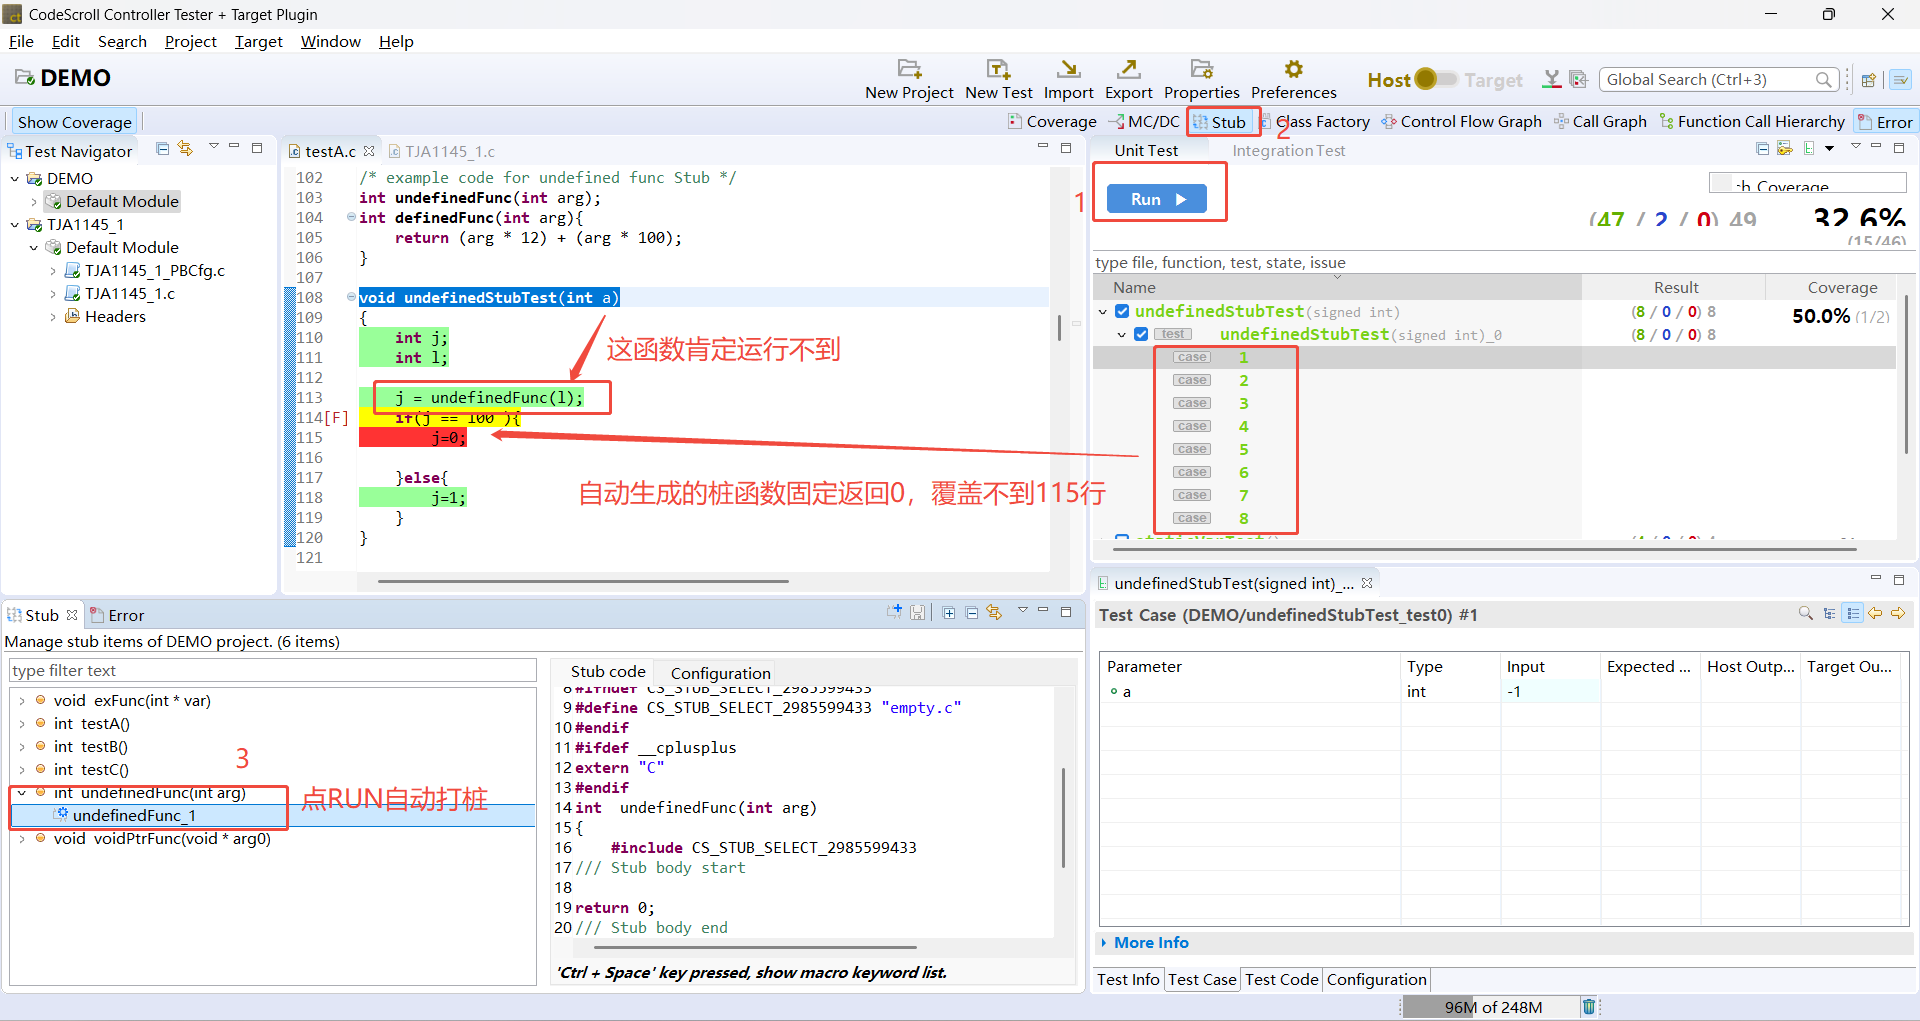The image size is (1920, 1021).
Task: Open the Coverage view
Action: (x=1052, y=121)
